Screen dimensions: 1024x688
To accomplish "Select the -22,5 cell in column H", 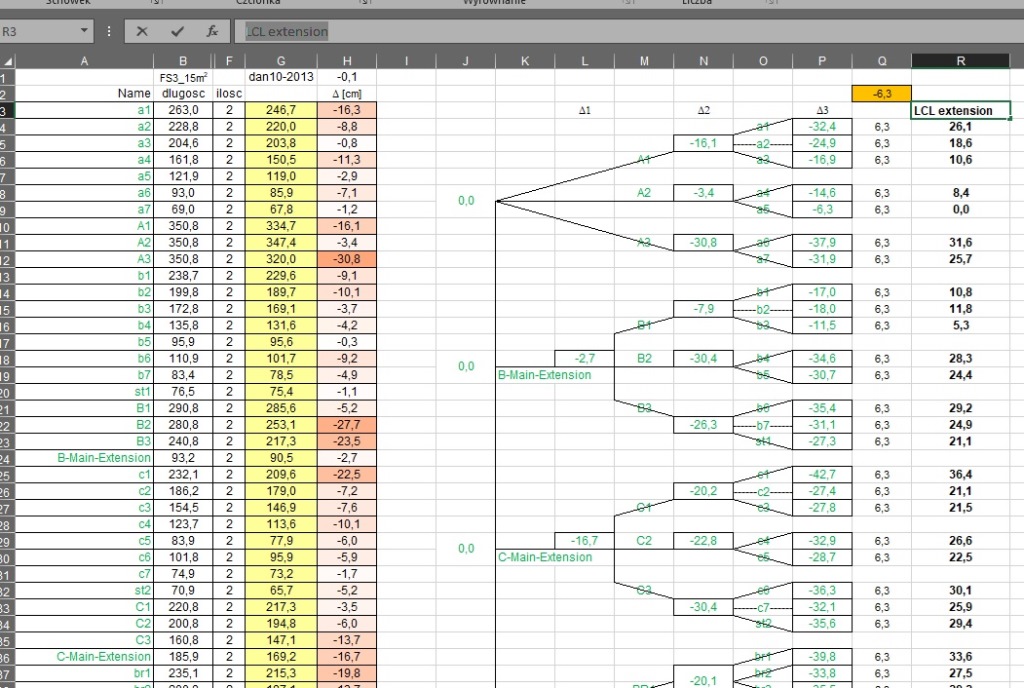I will 347,475.
